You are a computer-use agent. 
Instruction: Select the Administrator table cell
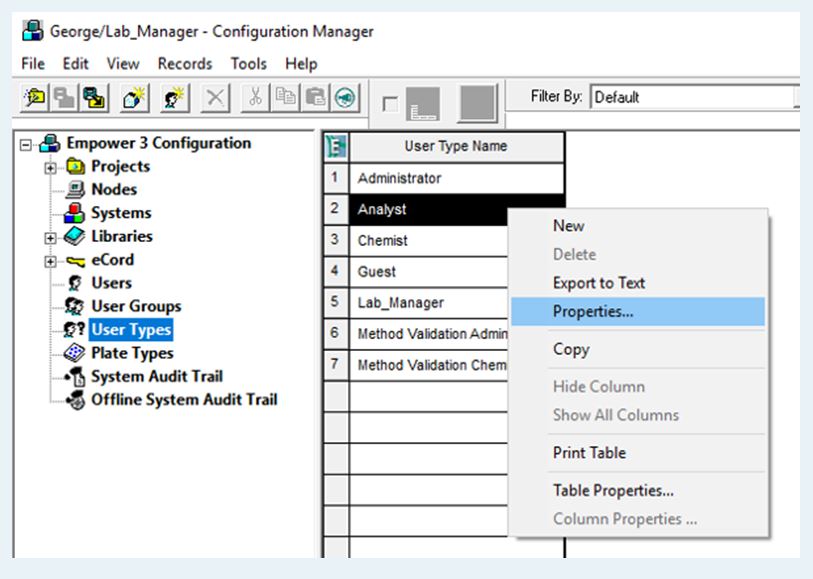coord(456,178)
